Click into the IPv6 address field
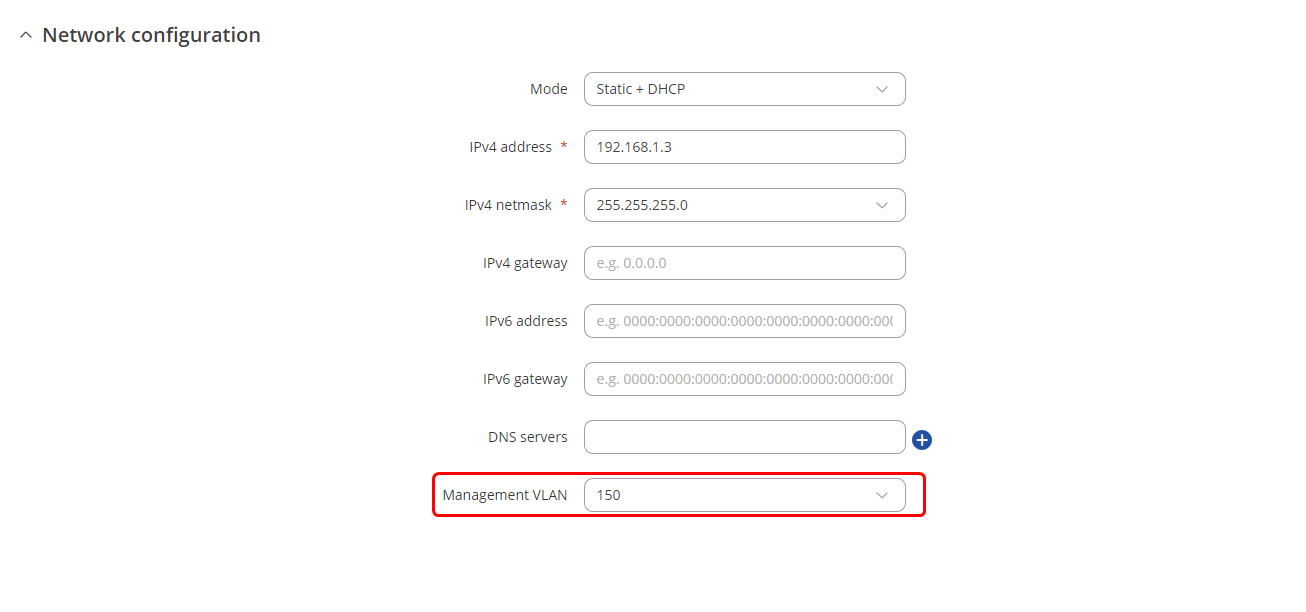 (744, 321)
